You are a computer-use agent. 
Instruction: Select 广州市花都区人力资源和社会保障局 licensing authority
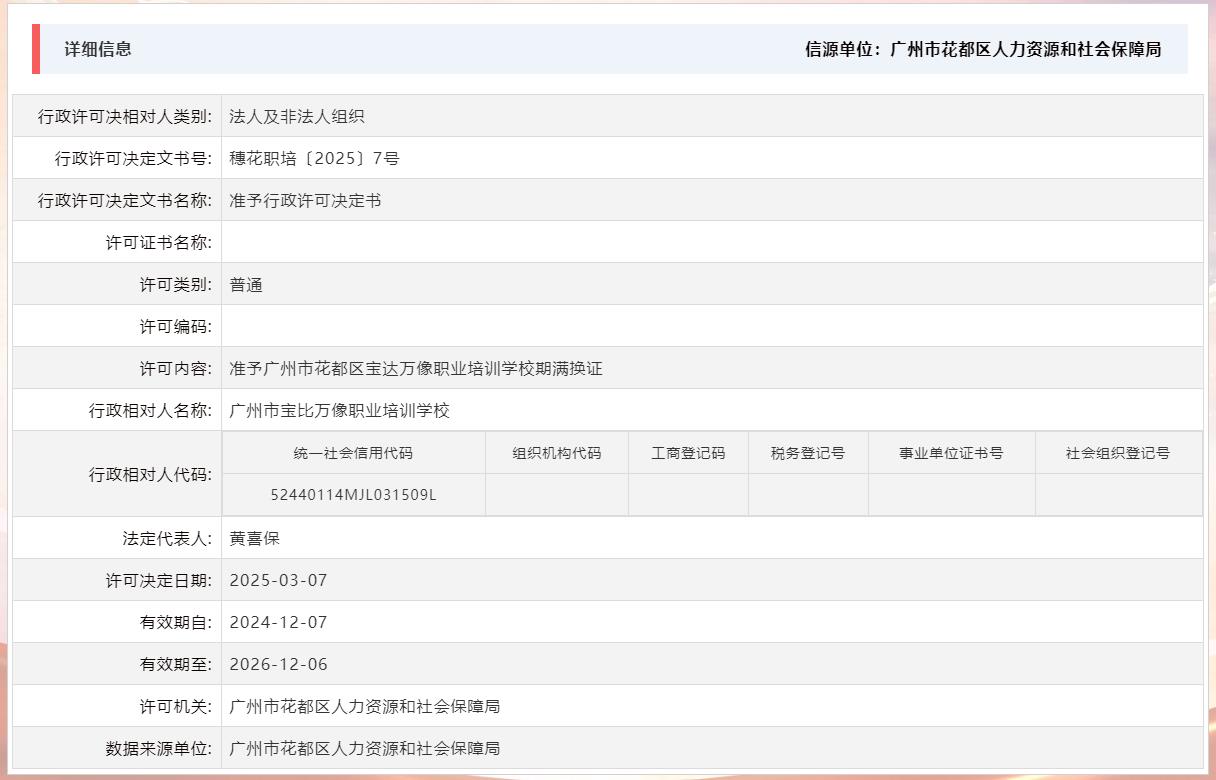pos(364,706)
